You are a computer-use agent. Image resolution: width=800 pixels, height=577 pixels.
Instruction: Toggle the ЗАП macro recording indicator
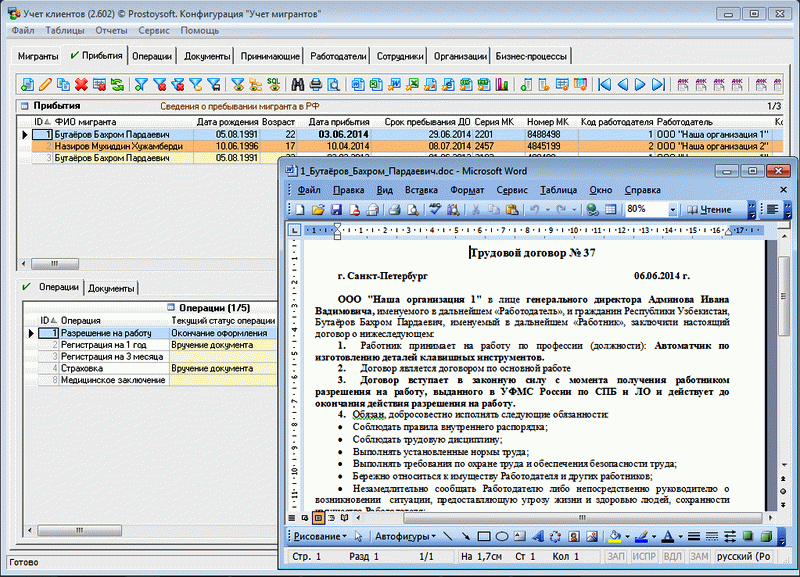coord(617,556)
